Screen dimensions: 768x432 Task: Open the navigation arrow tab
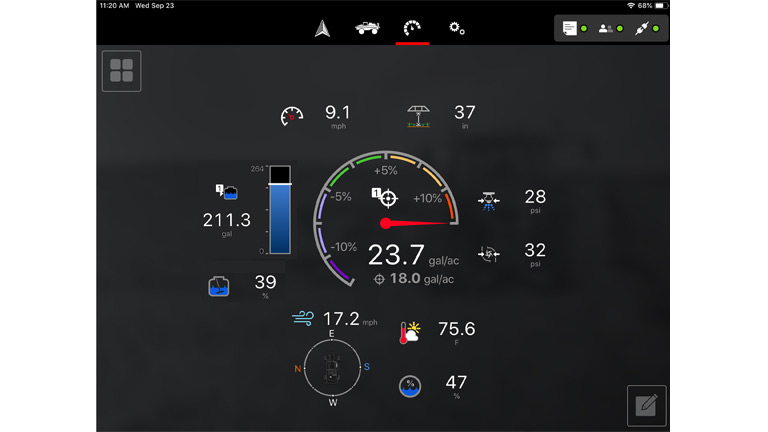point(322,28)
